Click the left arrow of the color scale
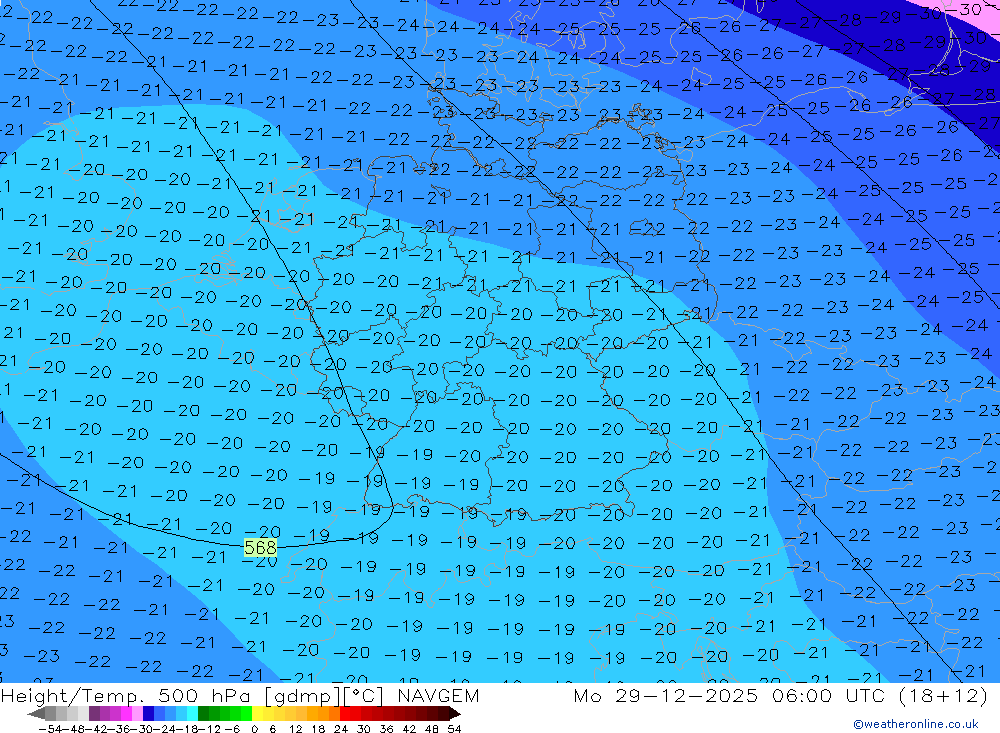The width and height of the screenshot is (1000, 733). pyautogui.click(x=36, y=714)
